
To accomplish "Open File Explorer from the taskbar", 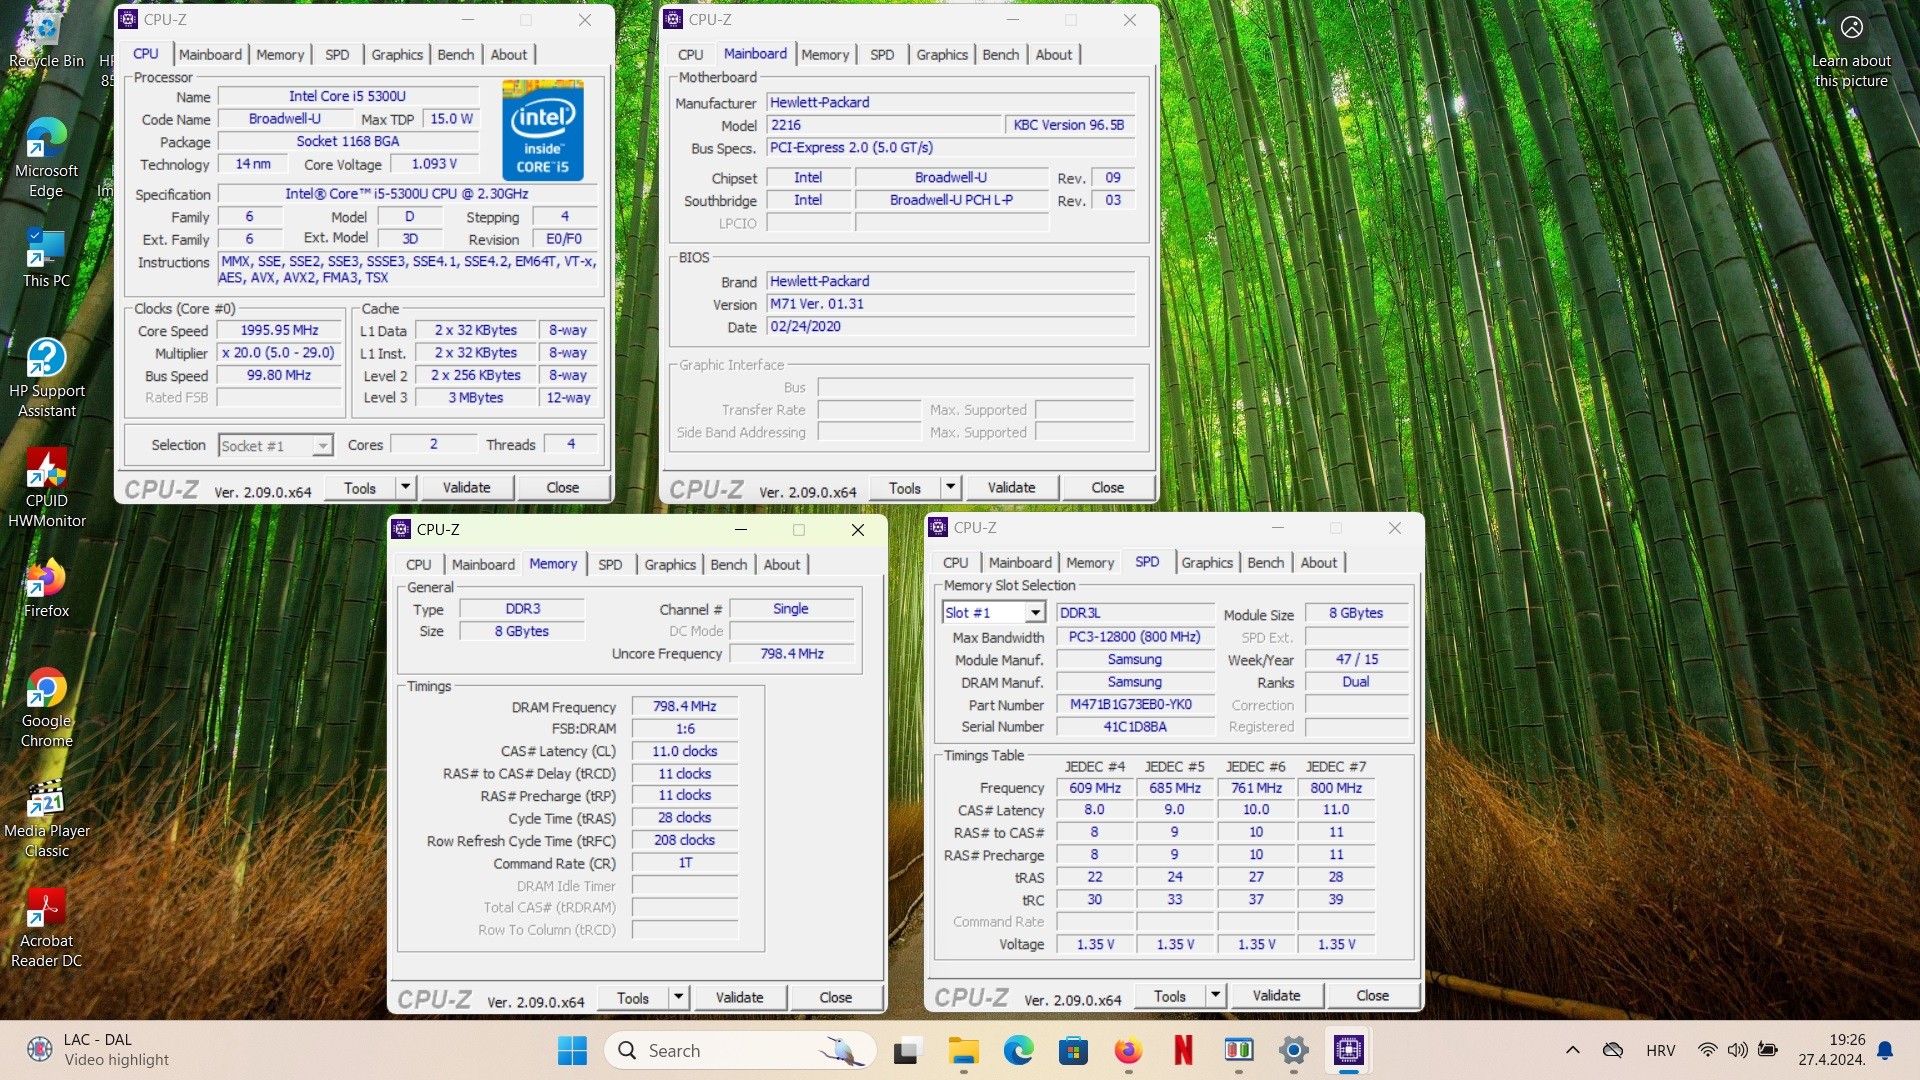I will tap(963, 1050).
